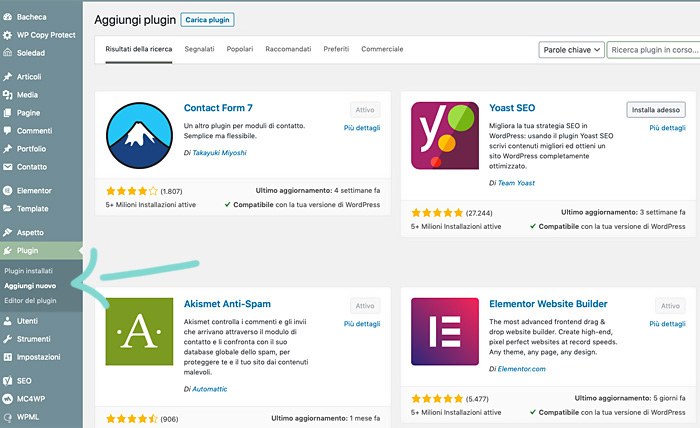Switch to the Segnalati tab
Image resolution: width=700 pixels, height=428 pixels.
coord(200,49)
